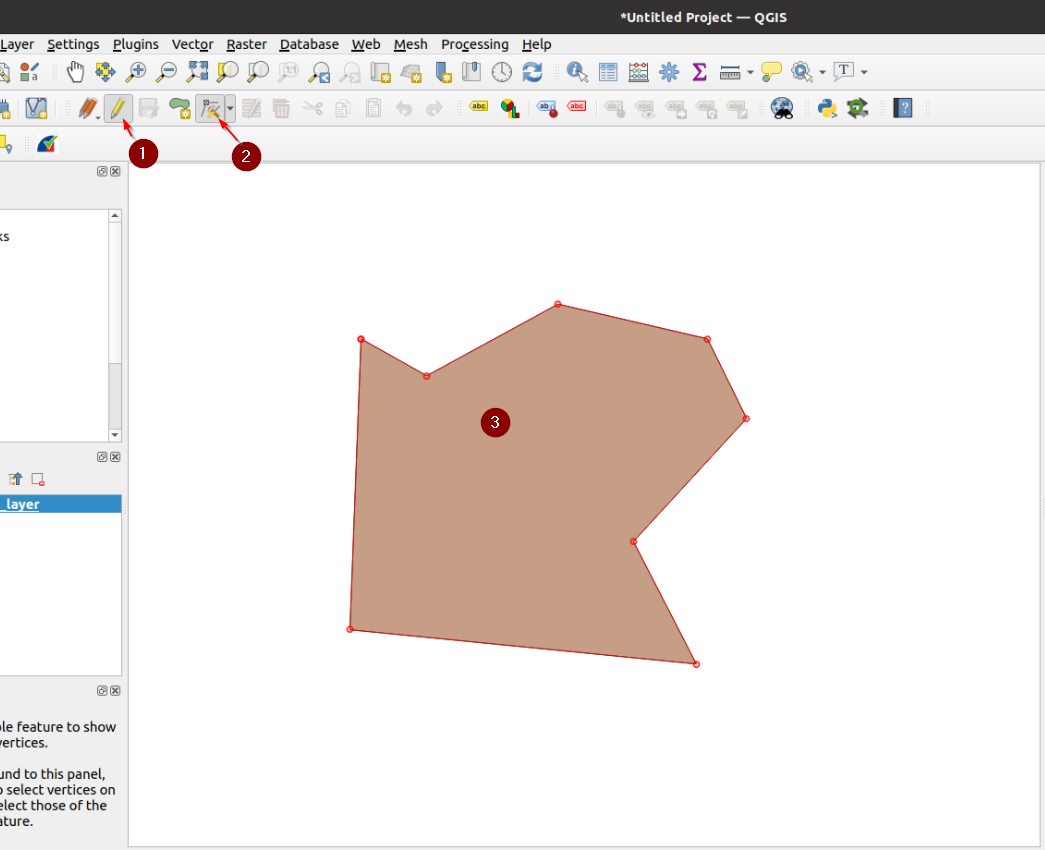
Task: Click Zoom Full extent icon
Action: 197,71
